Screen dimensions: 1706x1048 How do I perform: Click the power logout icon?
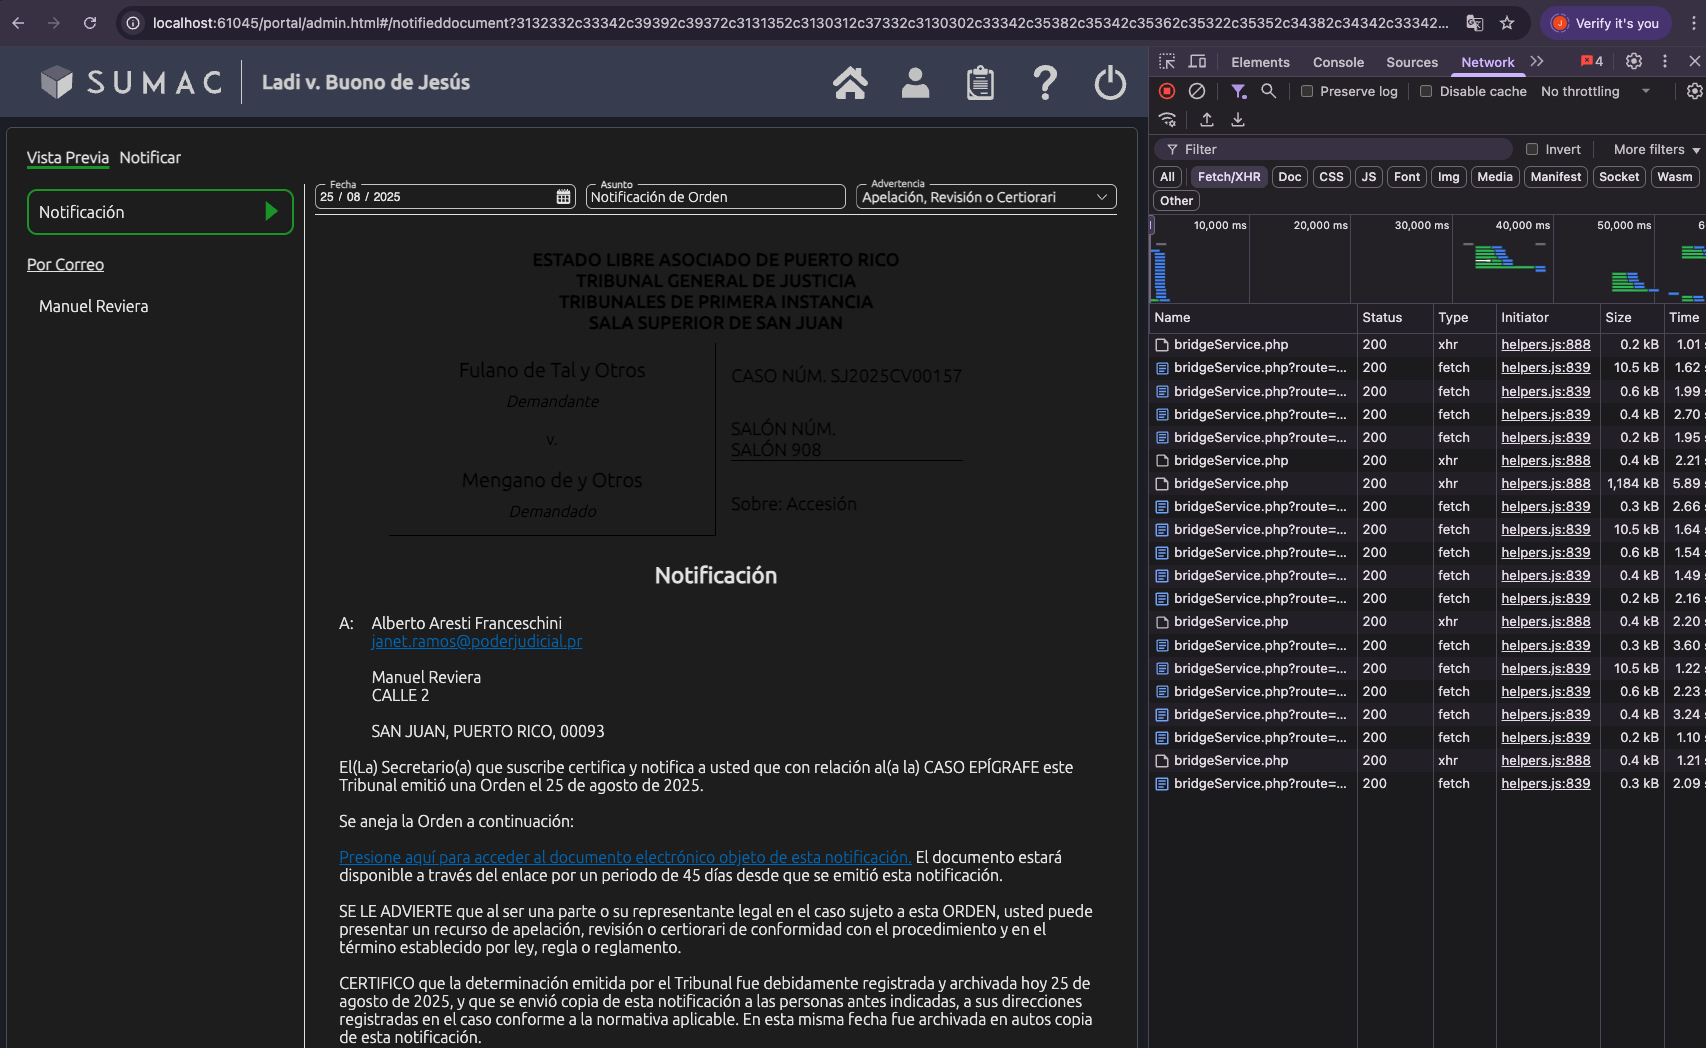point(1110,83)
